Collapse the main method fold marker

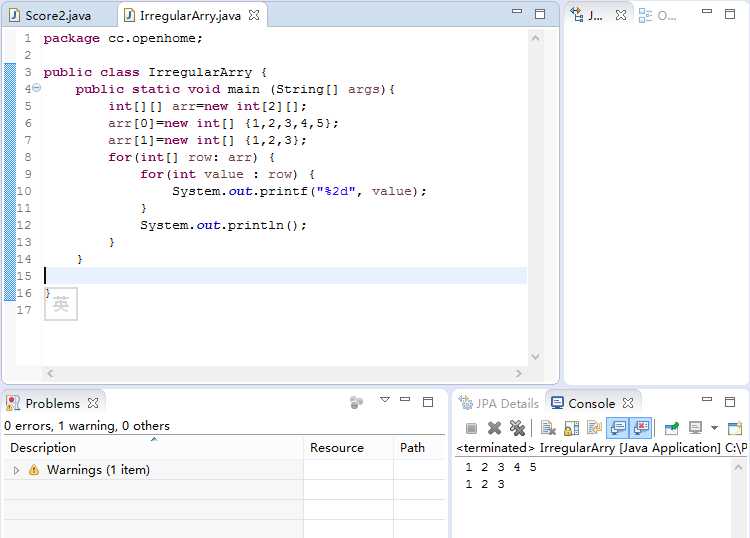(36, 88)
